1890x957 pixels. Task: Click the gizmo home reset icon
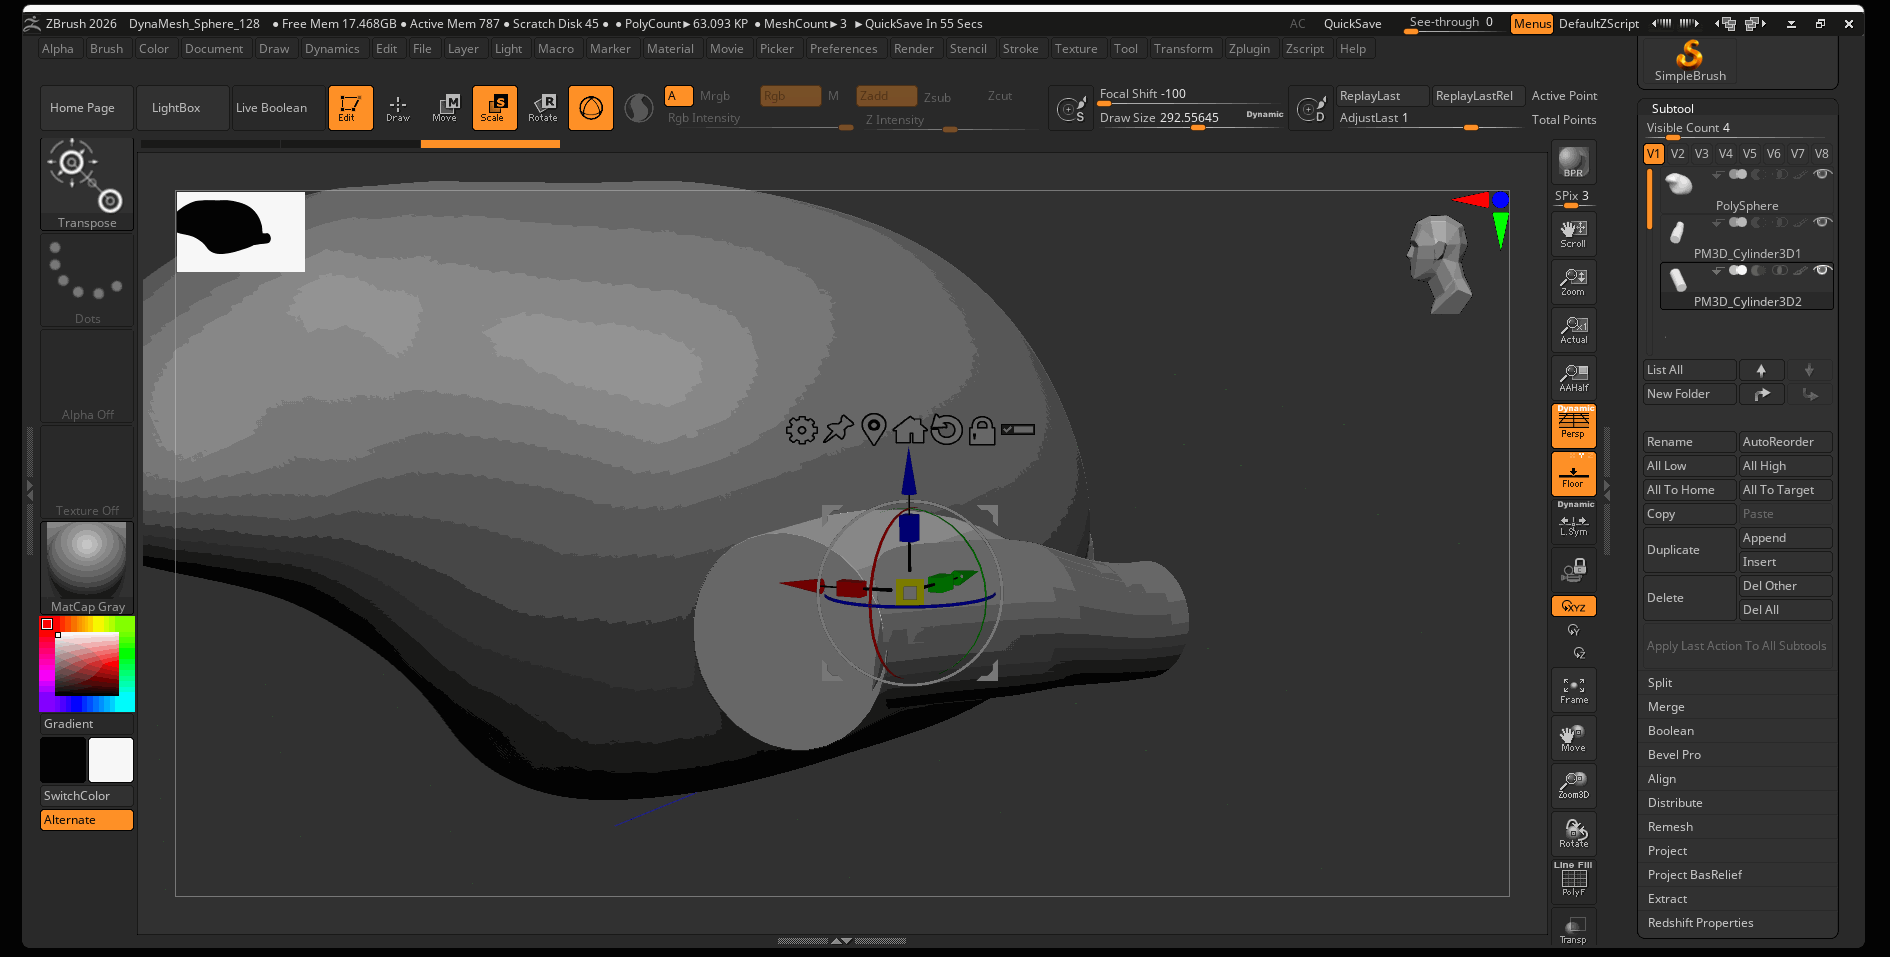909,430
